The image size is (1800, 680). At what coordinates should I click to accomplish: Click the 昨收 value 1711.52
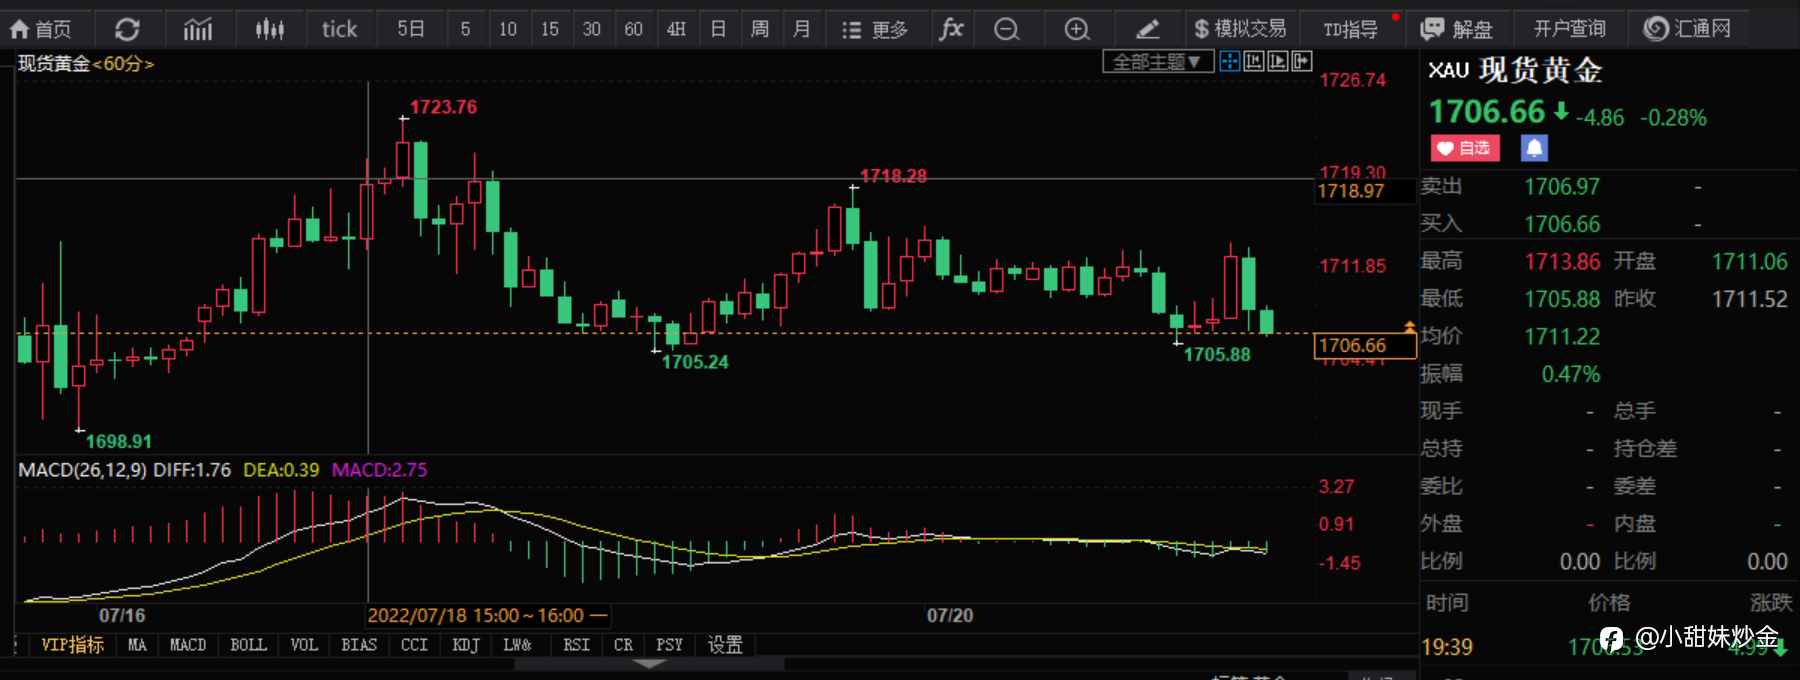1749,299
